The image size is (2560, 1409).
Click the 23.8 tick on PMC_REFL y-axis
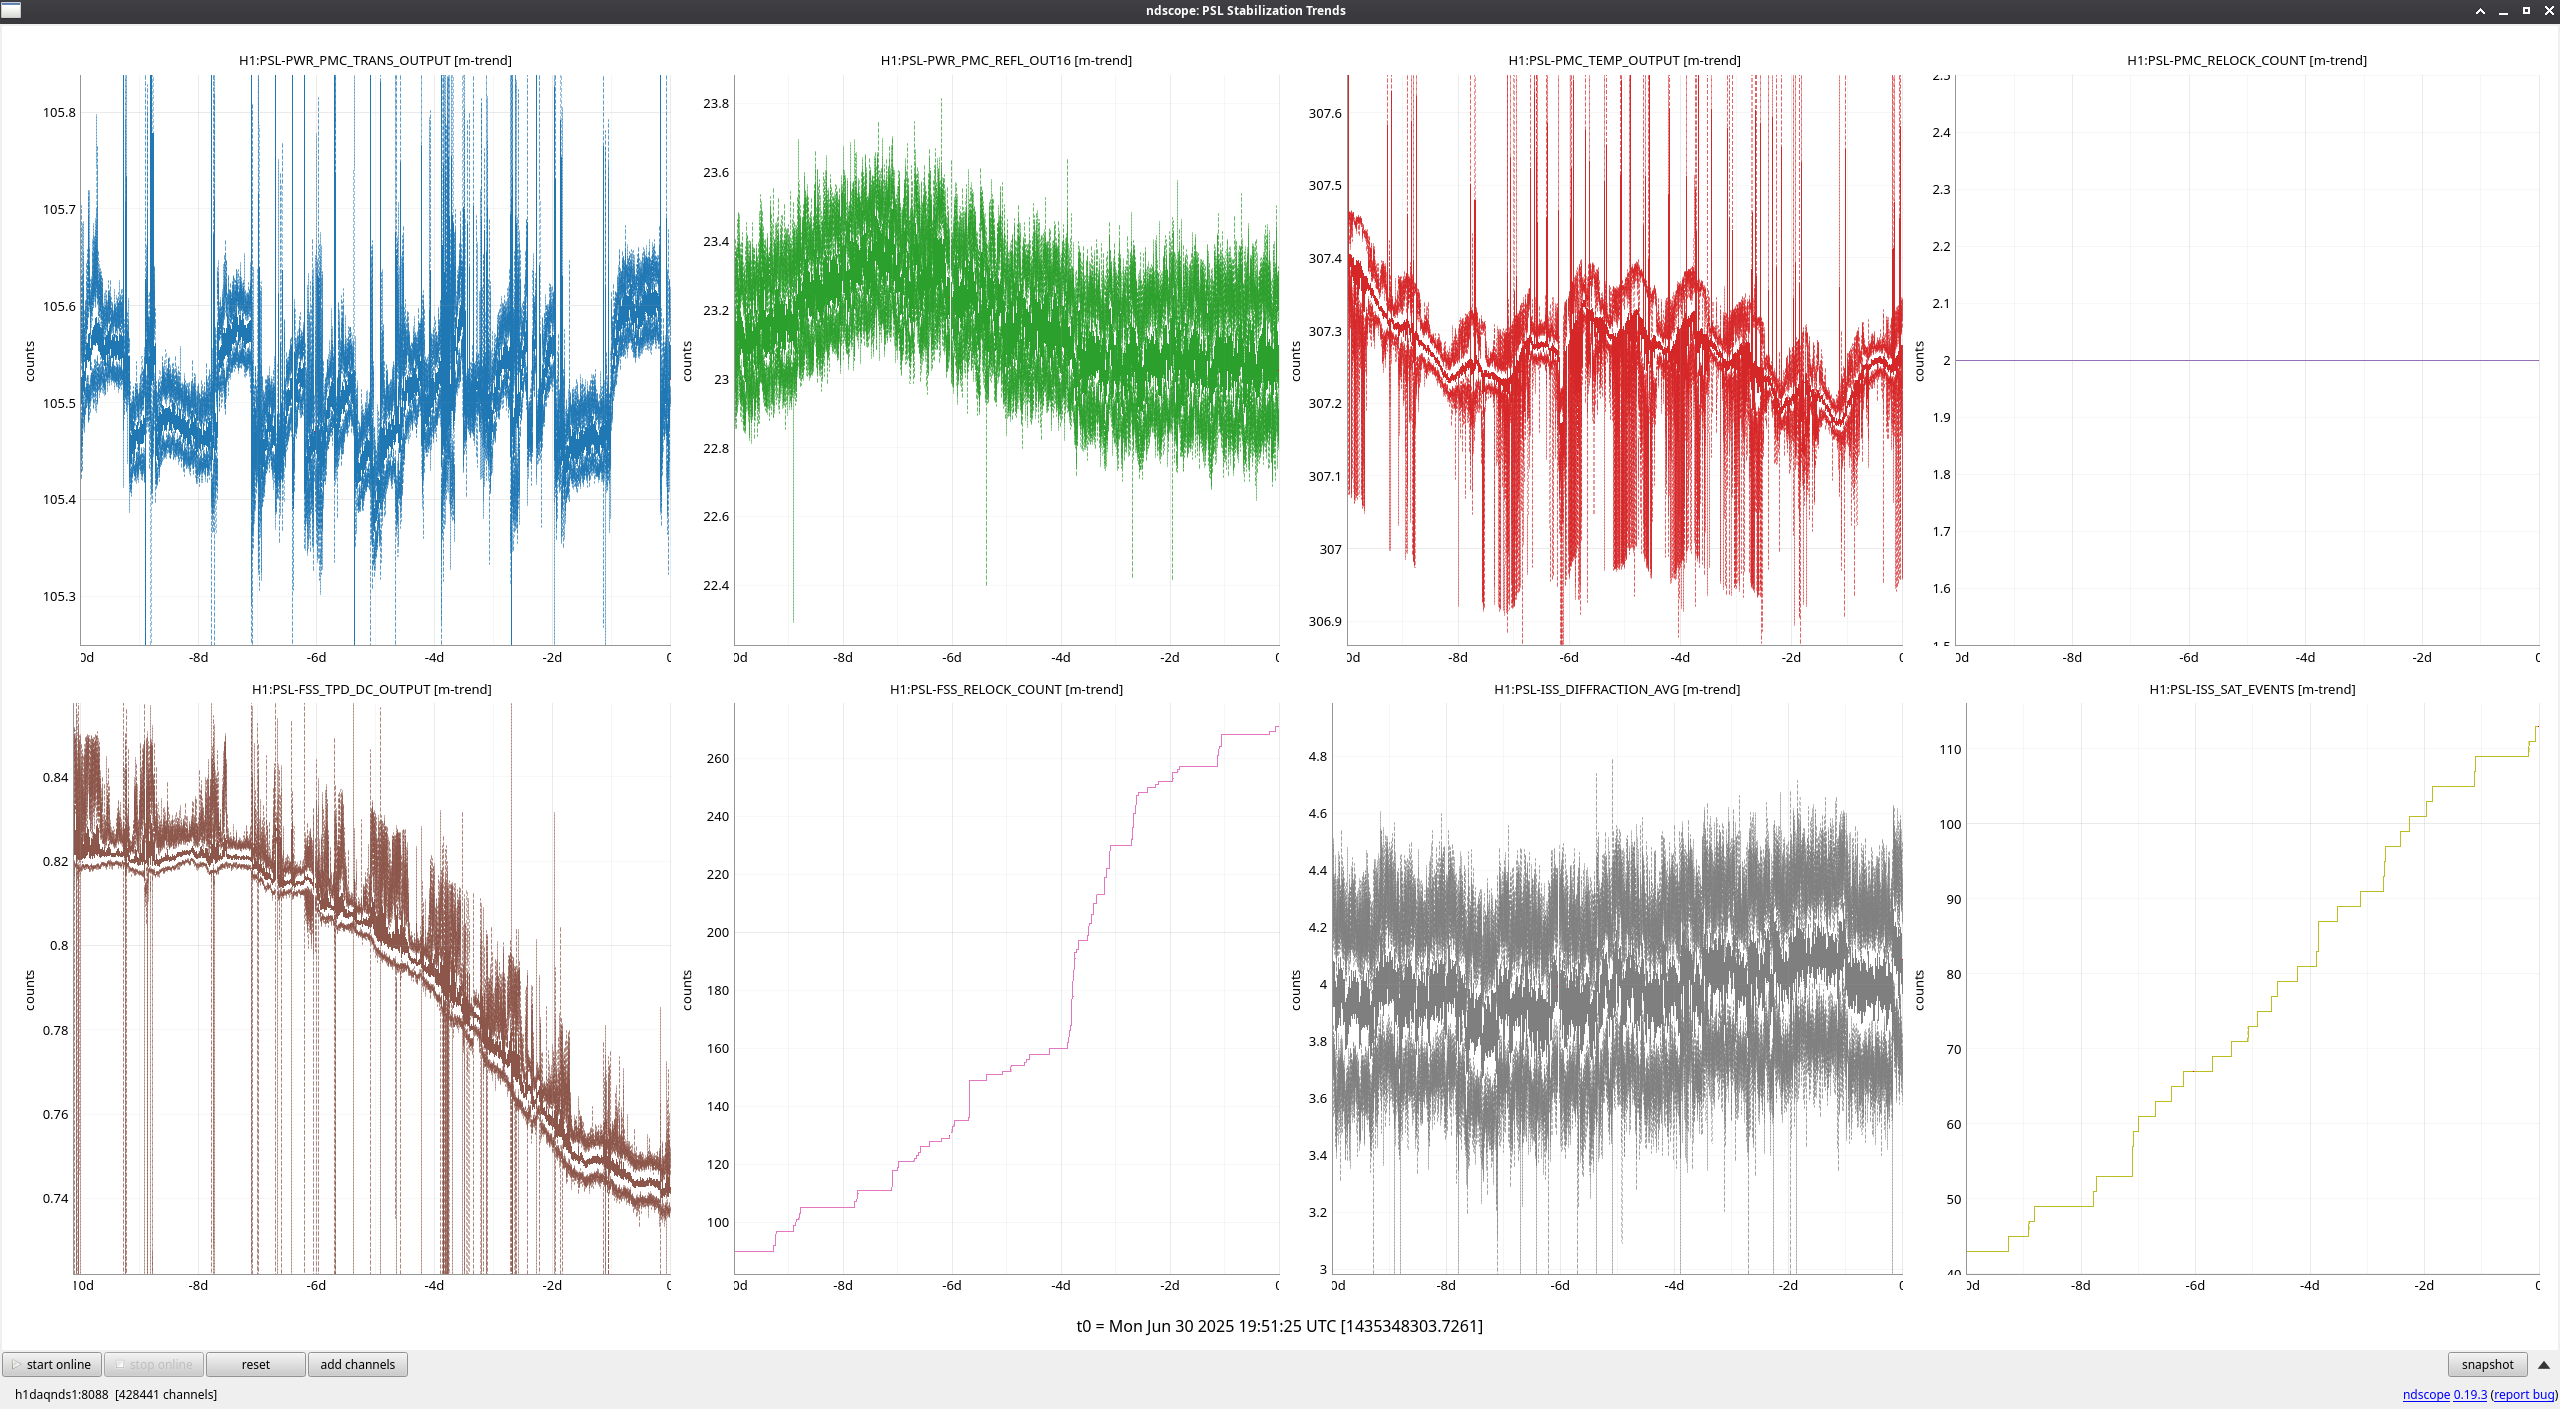pos(716,104)
